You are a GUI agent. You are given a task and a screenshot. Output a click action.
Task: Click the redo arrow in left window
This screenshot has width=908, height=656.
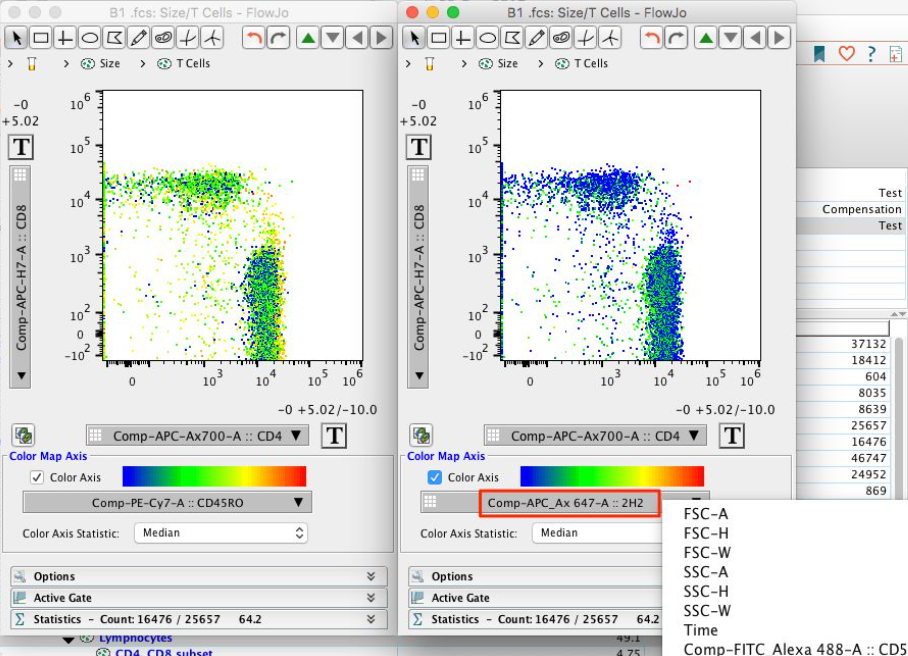[278, 38]
